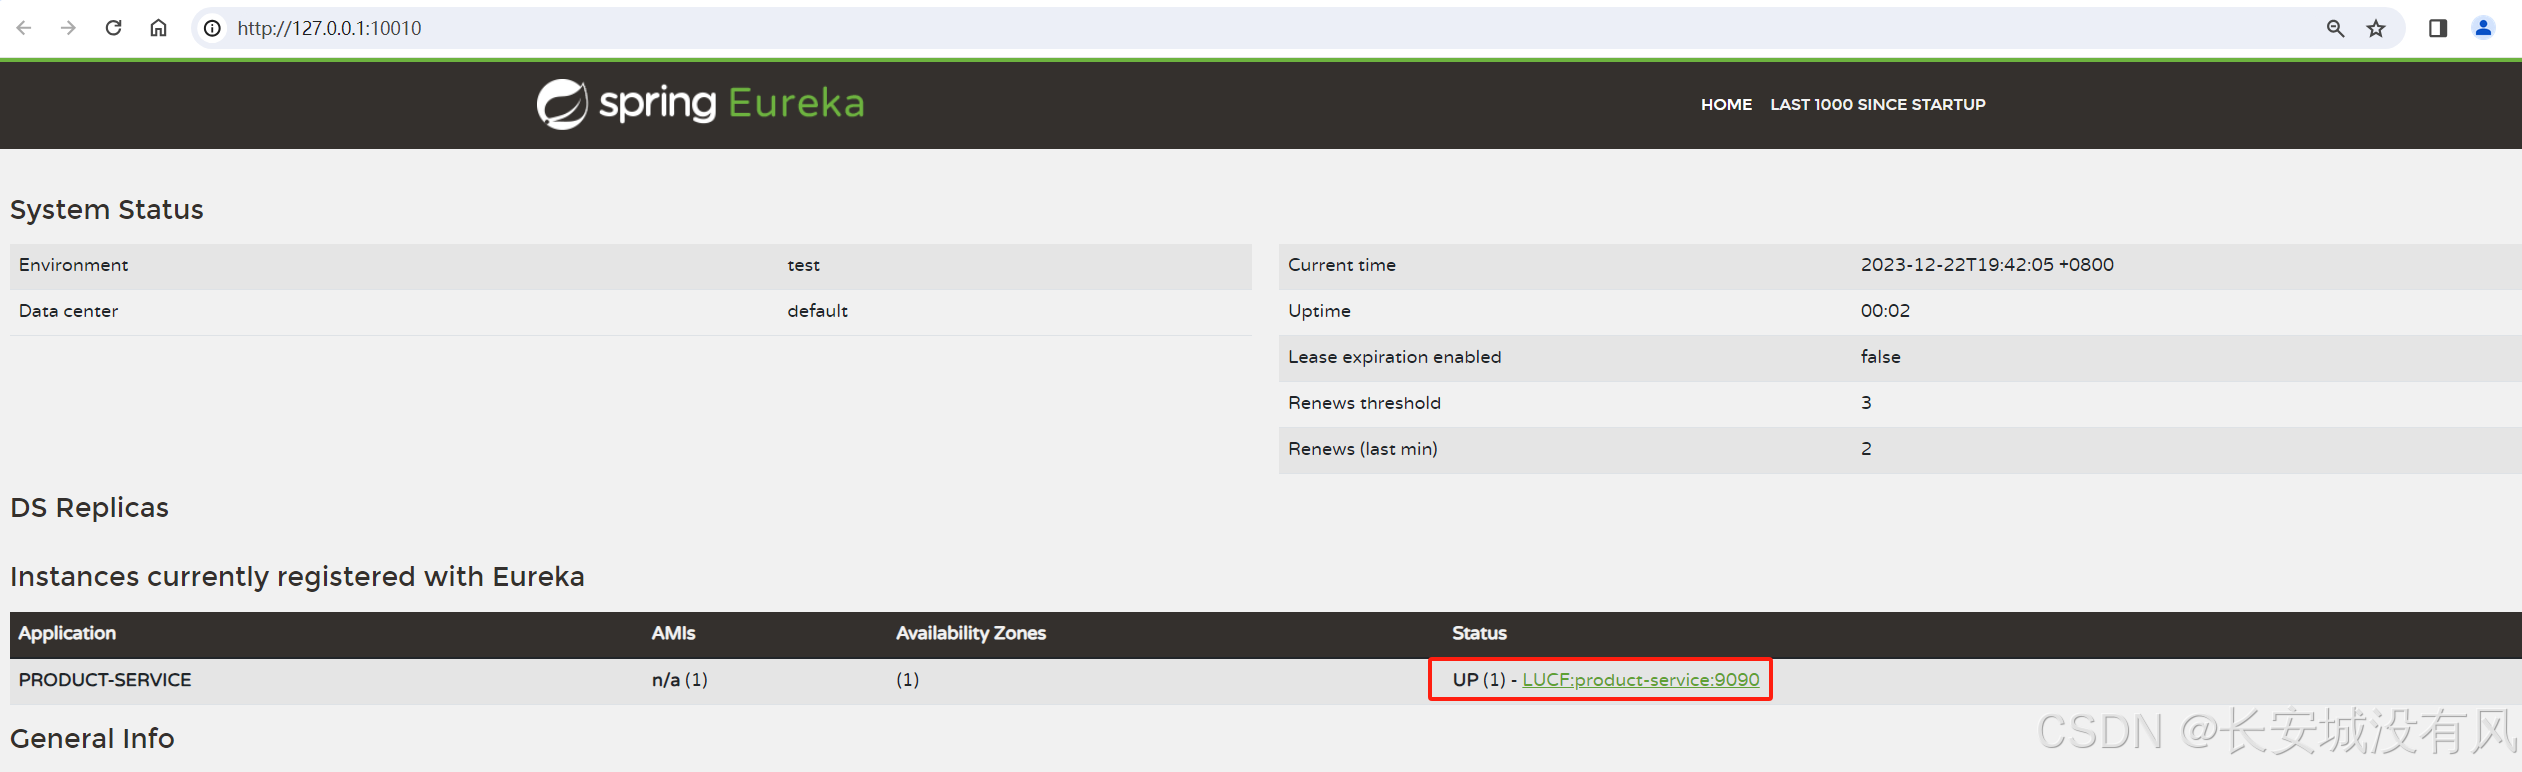Click the AMIs column header
The width and height of the screenshot is (2522, 772).
(673, 633)
